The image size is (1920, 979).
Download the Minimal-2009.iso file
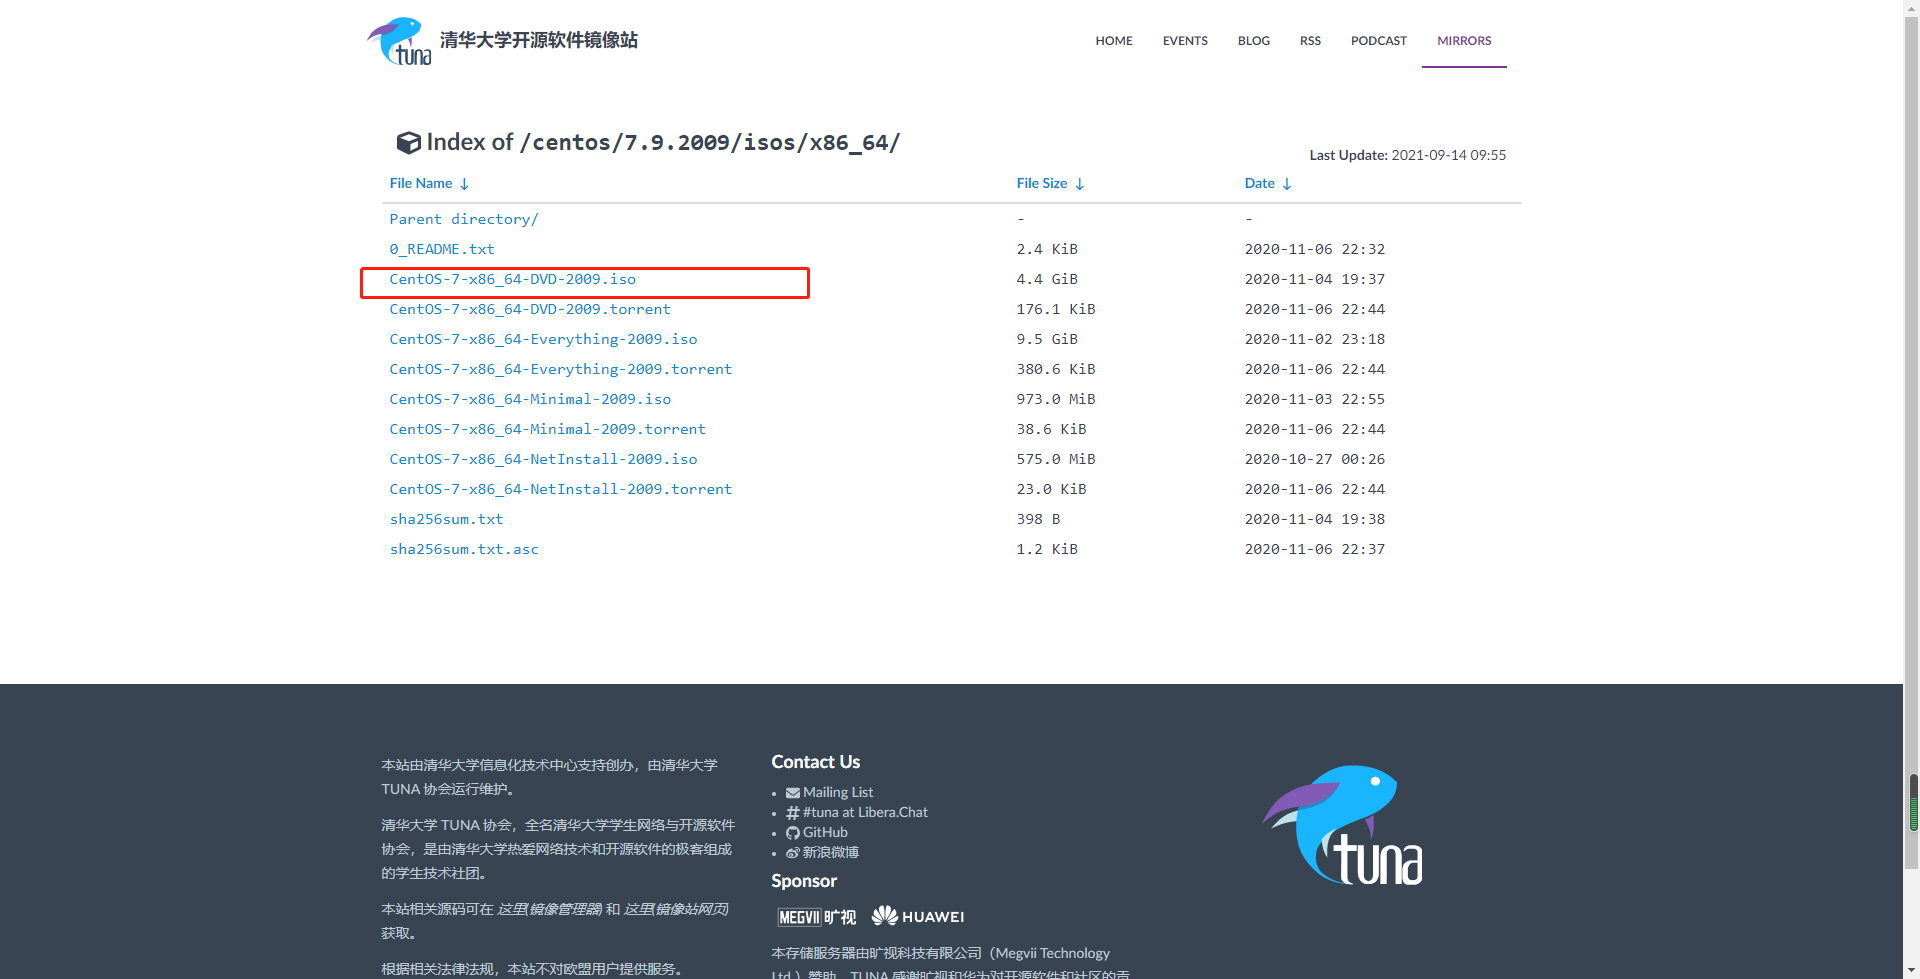click(x=530, y=399)
